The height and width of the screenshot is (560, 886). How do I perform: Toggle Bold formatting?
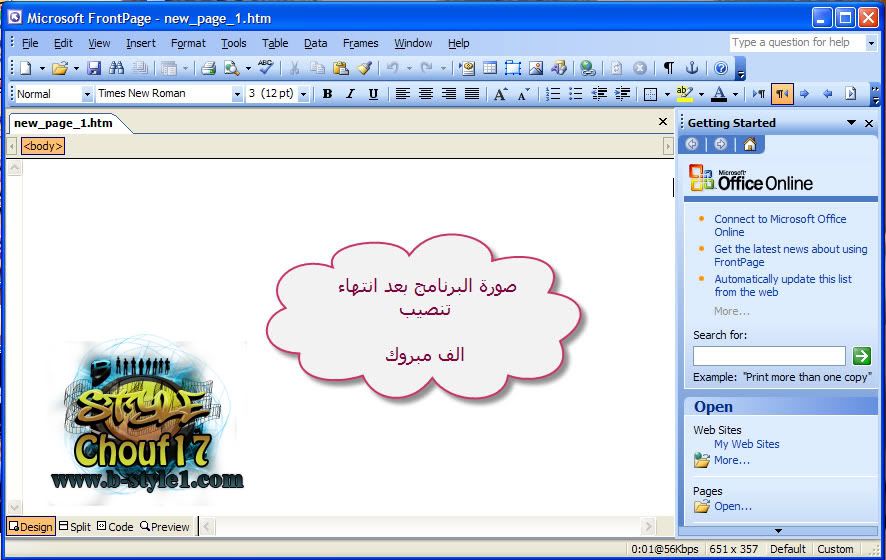[327, 94]
